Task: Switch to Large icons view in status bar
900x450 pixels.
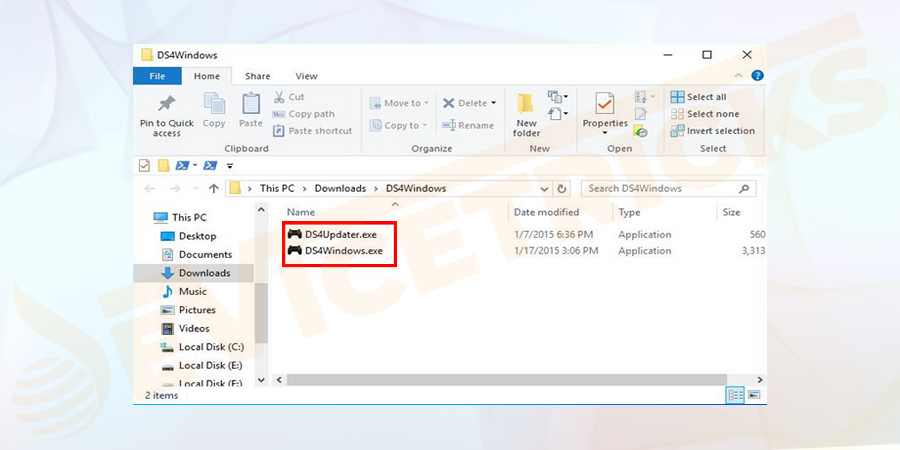Action: coord(754,394)
